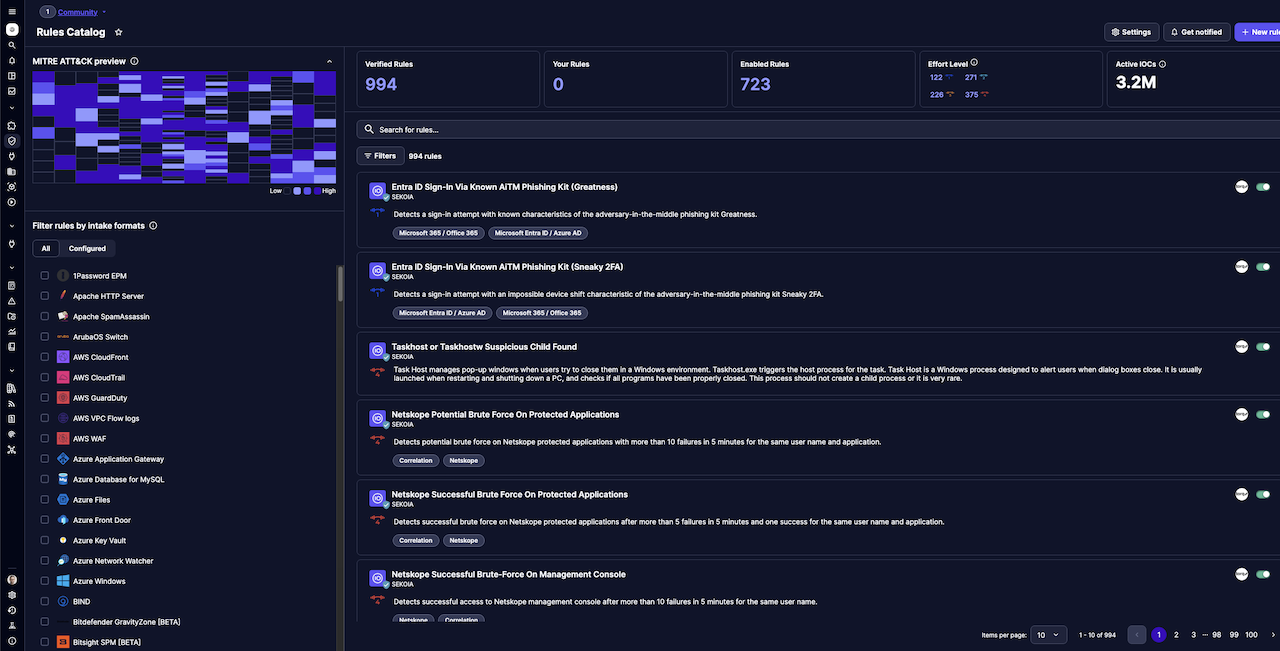The height and width of the screenshot is (651, 1280).
Task: Click the Azure Key Vault logo icon
Action: point(63,540)
